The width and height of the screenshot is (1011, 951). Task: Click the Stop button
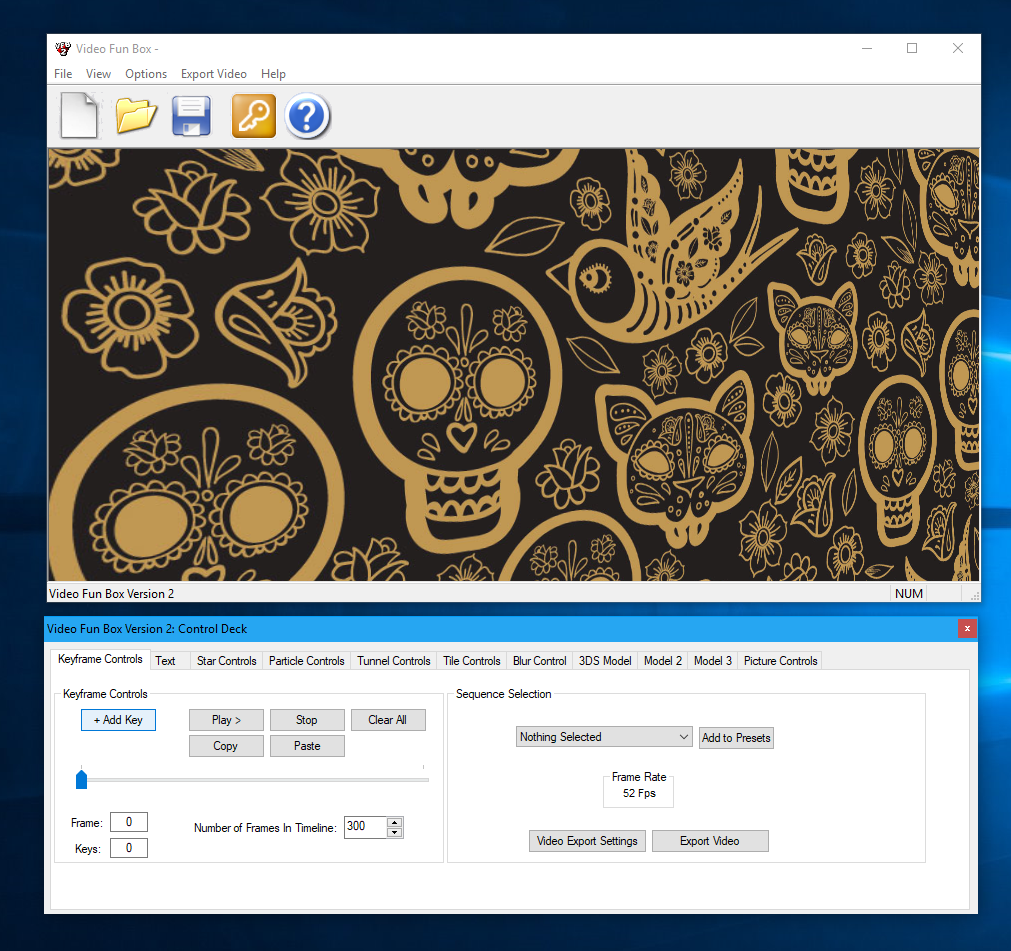point(307,720)
